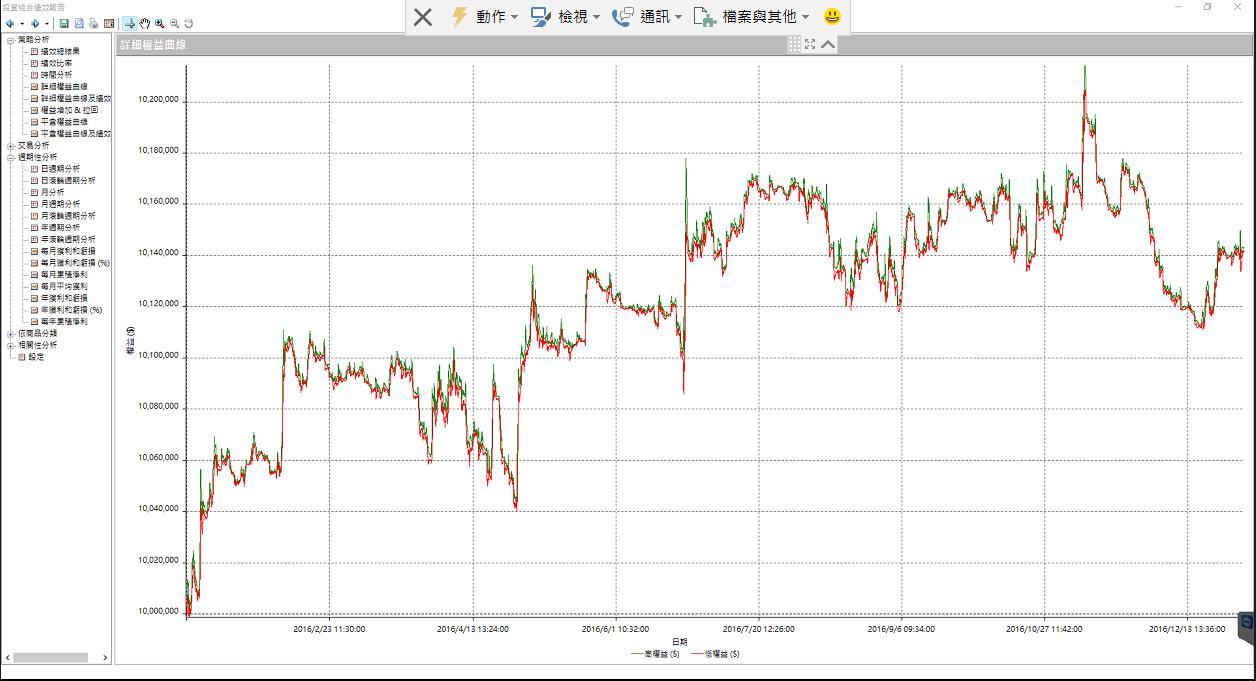This screenshot has height=681, width=1256.
Task: Open 每月累積淨利 chart item
Action: [64, 274]
